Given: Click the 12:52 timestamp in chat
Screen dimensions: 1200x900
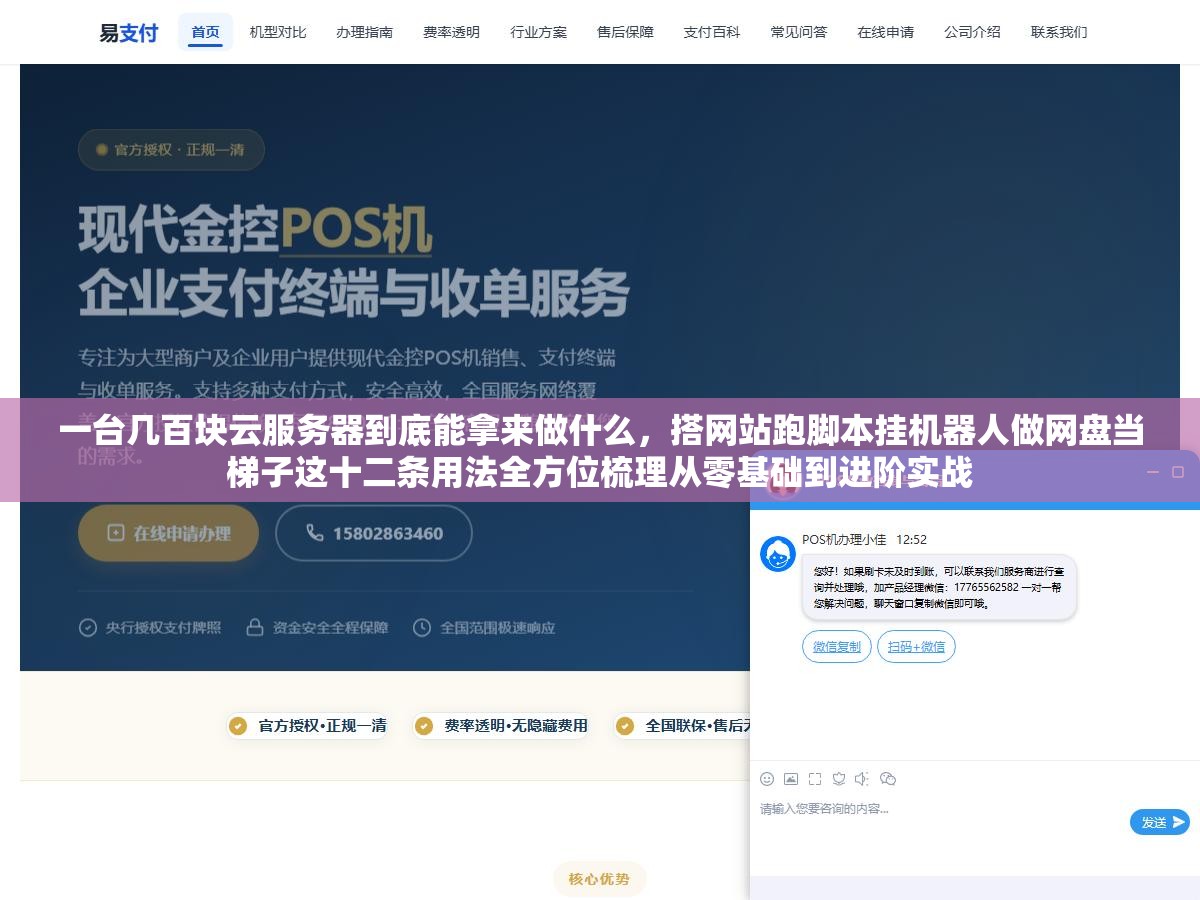Looking at the screenshot, I should (911, 539).
